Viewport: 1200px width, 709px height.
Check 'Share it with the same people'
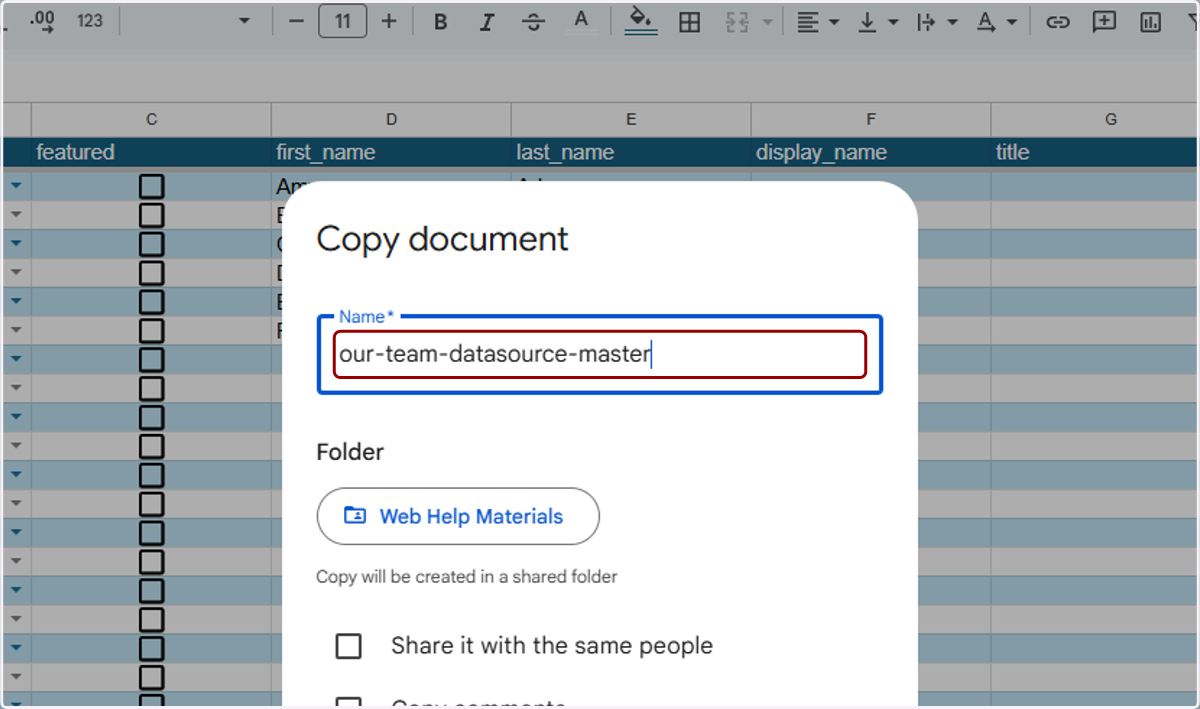coord(348,646)
